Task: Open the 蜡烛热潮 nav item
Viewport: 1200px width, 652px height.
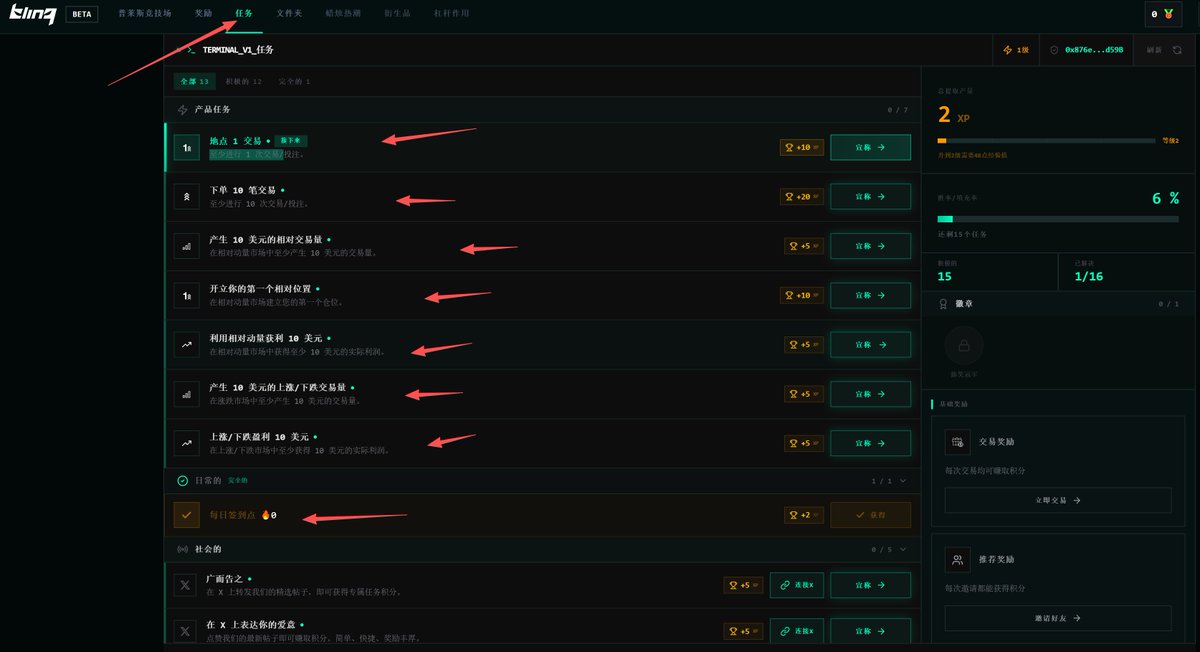Action: tap(343, 14)
